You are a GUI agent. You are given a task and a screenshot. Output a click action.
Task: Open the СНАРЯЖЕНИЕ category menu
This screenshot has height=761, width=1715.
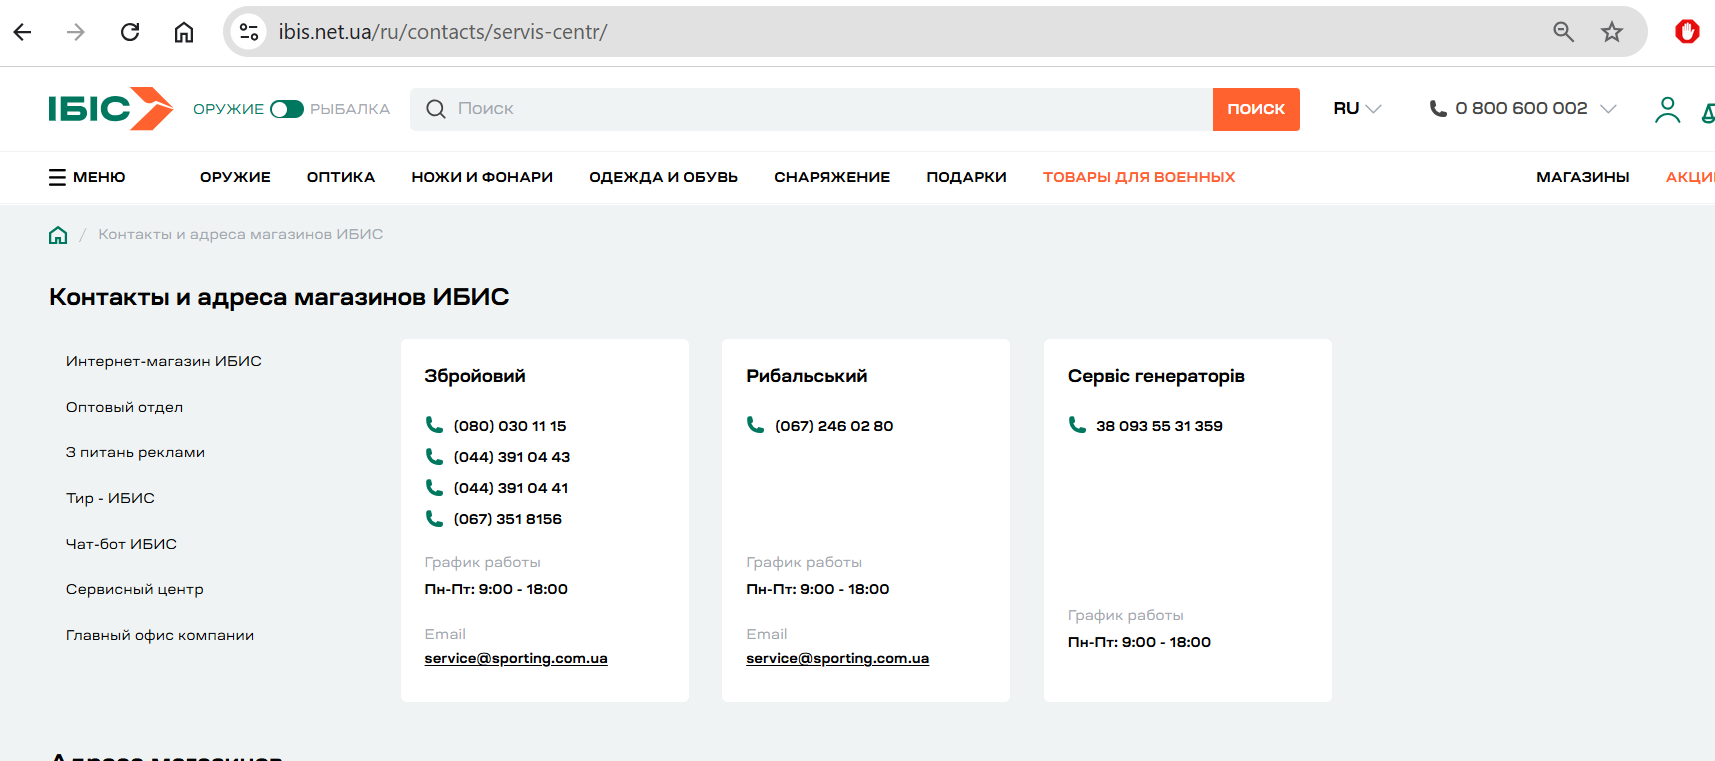832,177
